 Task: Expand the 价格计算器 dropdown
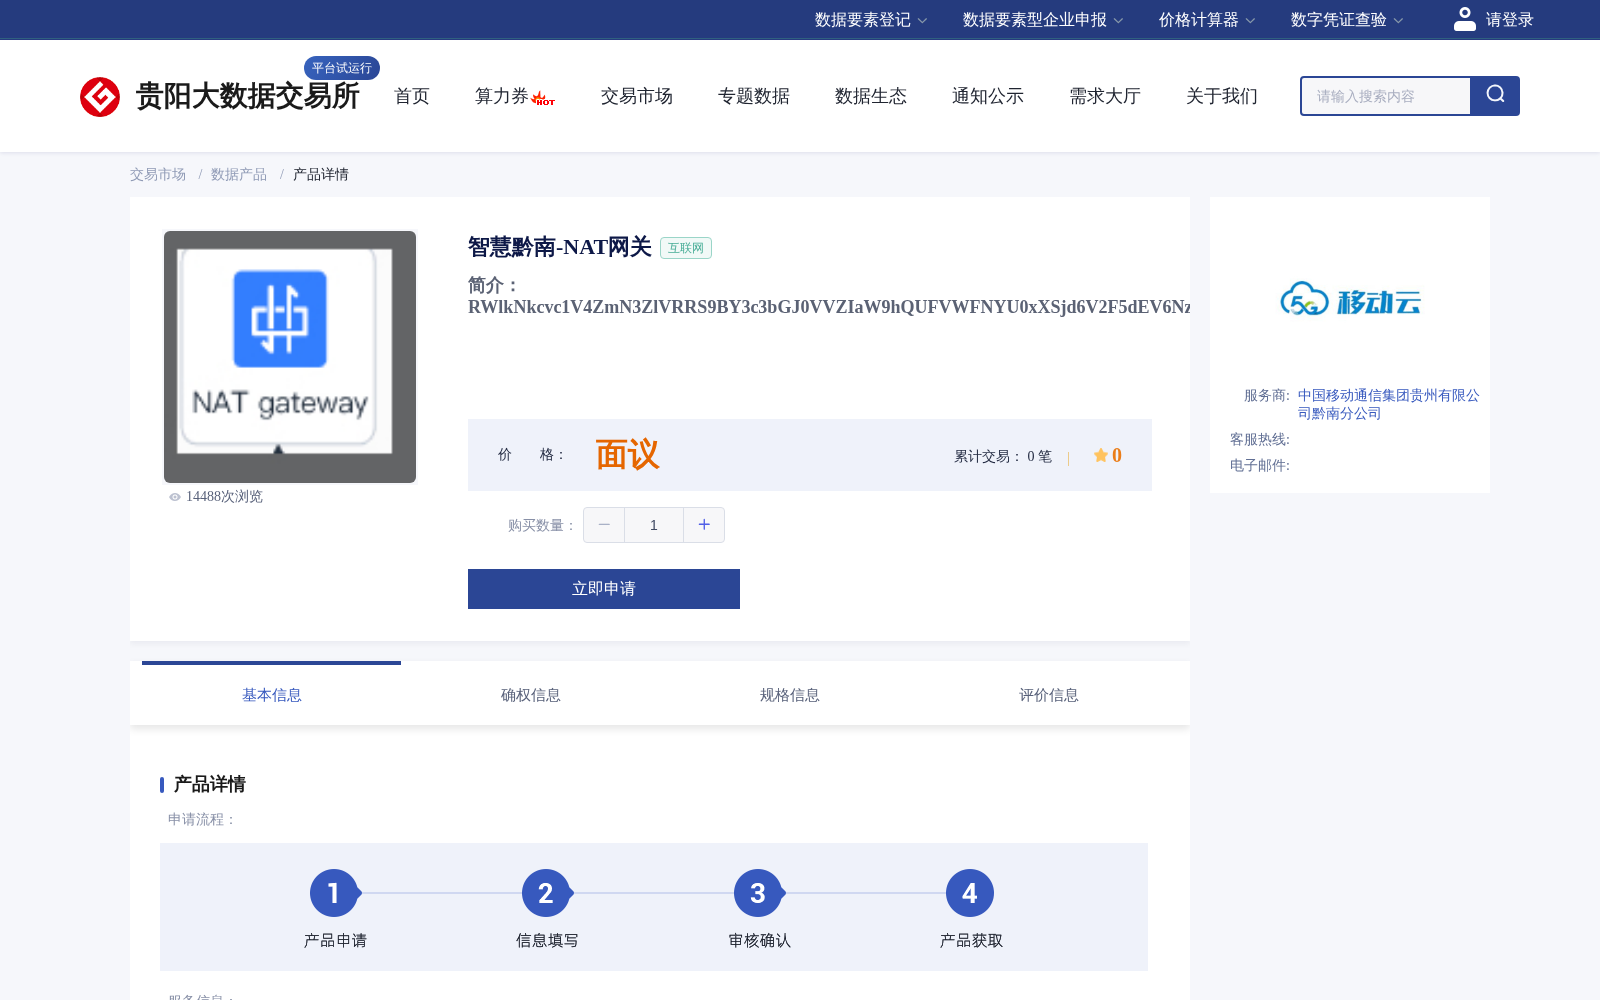coord(1206,20)
